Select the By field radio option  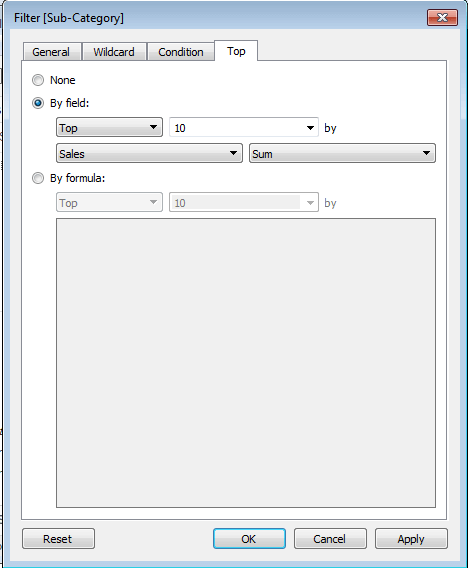(38, 103)
